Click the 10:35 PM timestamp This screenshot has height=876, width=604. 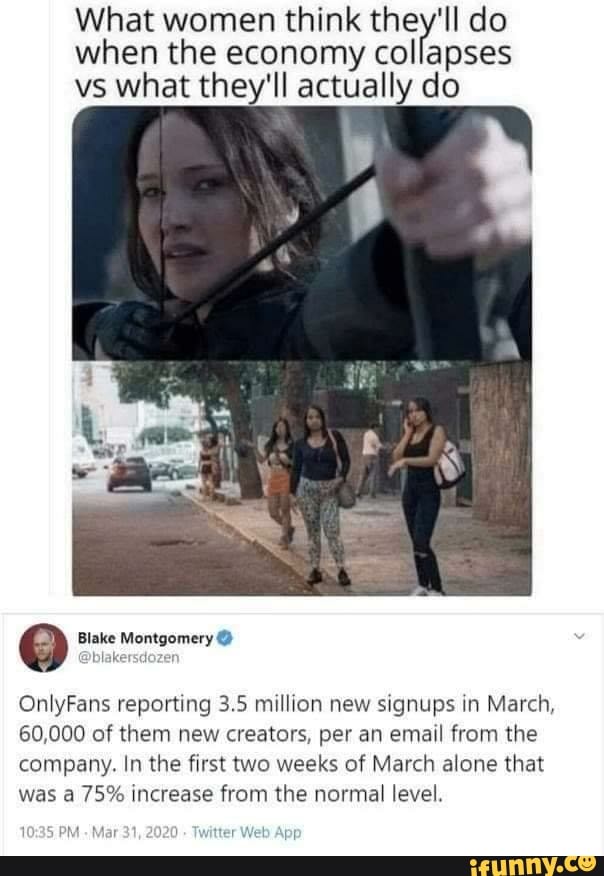49,832
